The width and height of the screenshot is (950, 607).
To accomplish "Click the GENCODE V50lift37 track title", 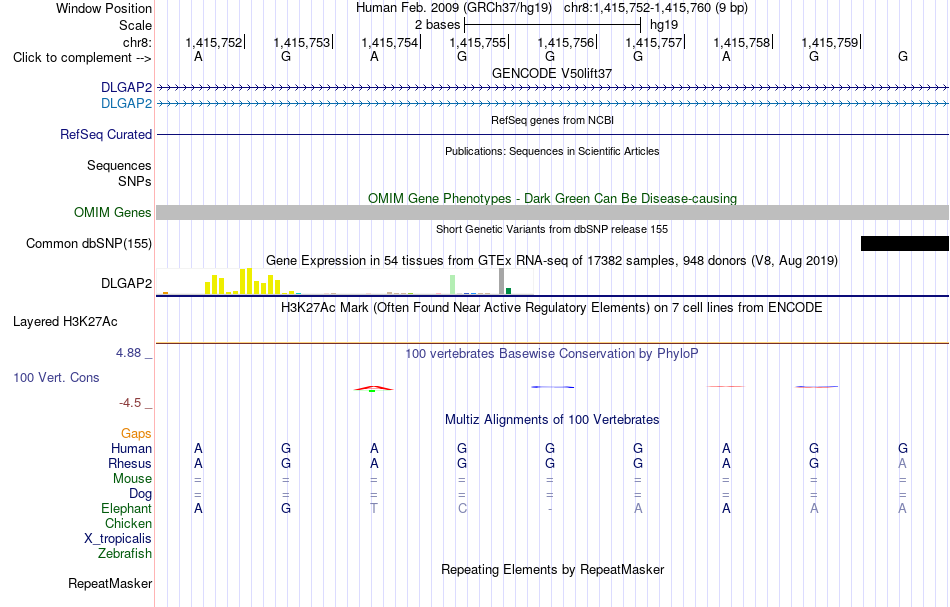I will pos(552,73).
